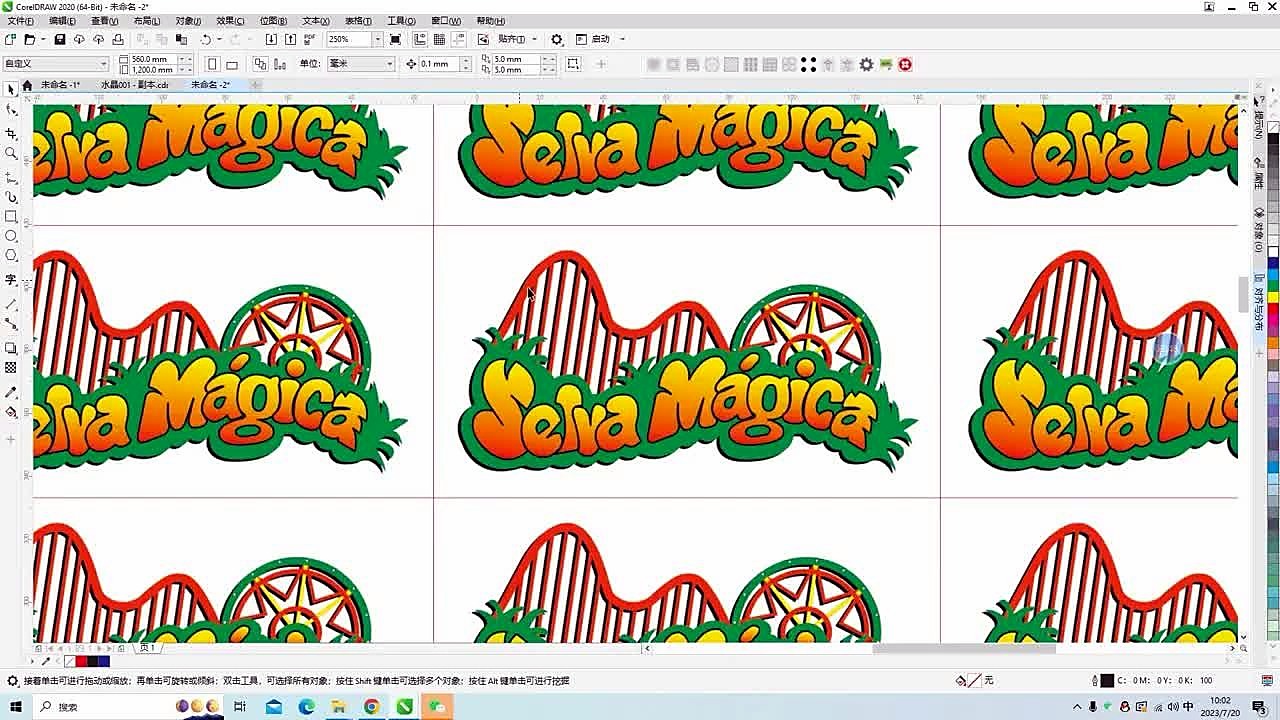Click the Save disk icon
The width and height of the screenshot is (1280, 720).
[x=60, y=39]
